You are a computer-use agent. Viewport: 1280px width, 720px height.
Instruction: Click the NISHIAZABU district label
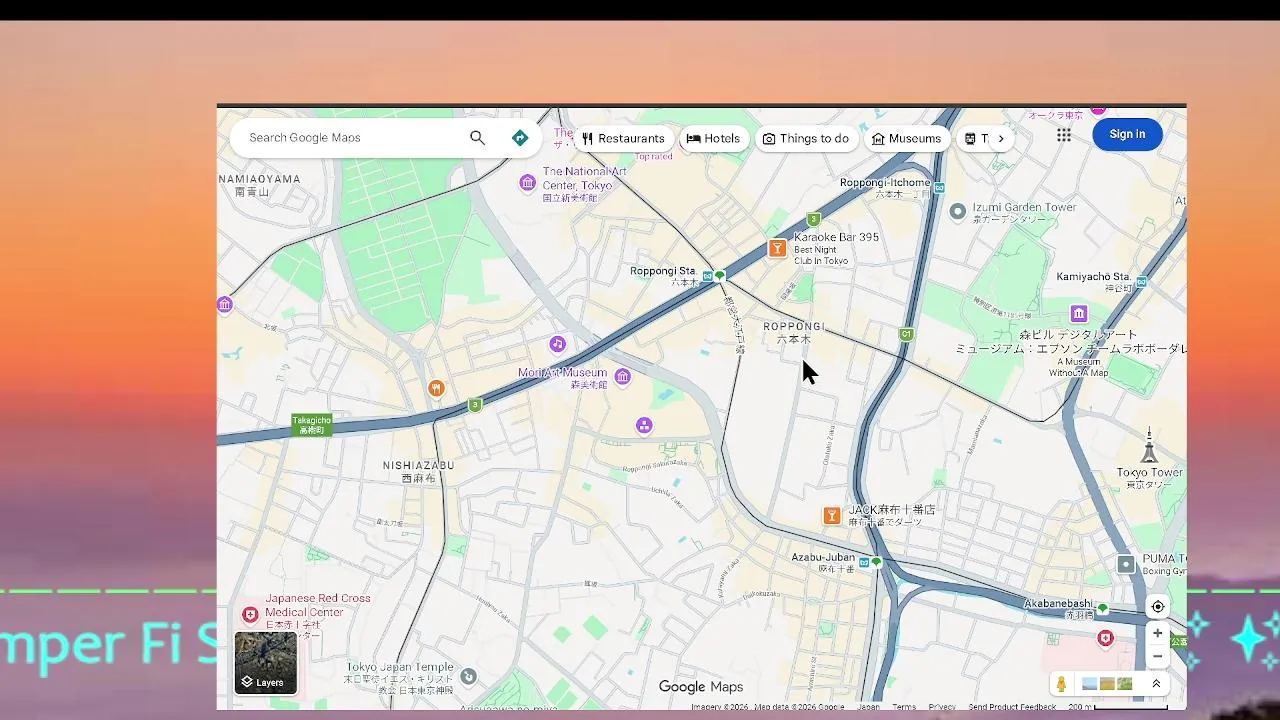418,465
